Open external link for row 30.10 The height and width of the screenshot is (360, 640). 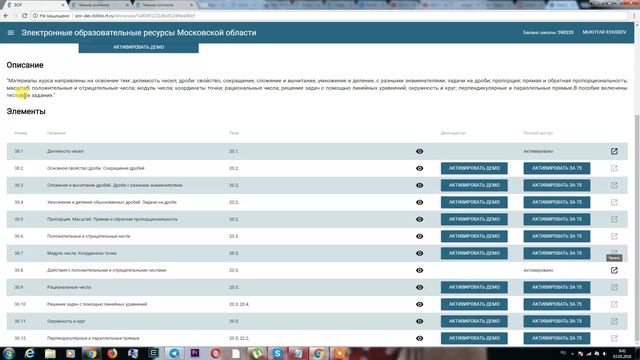[x=614, y=304]
